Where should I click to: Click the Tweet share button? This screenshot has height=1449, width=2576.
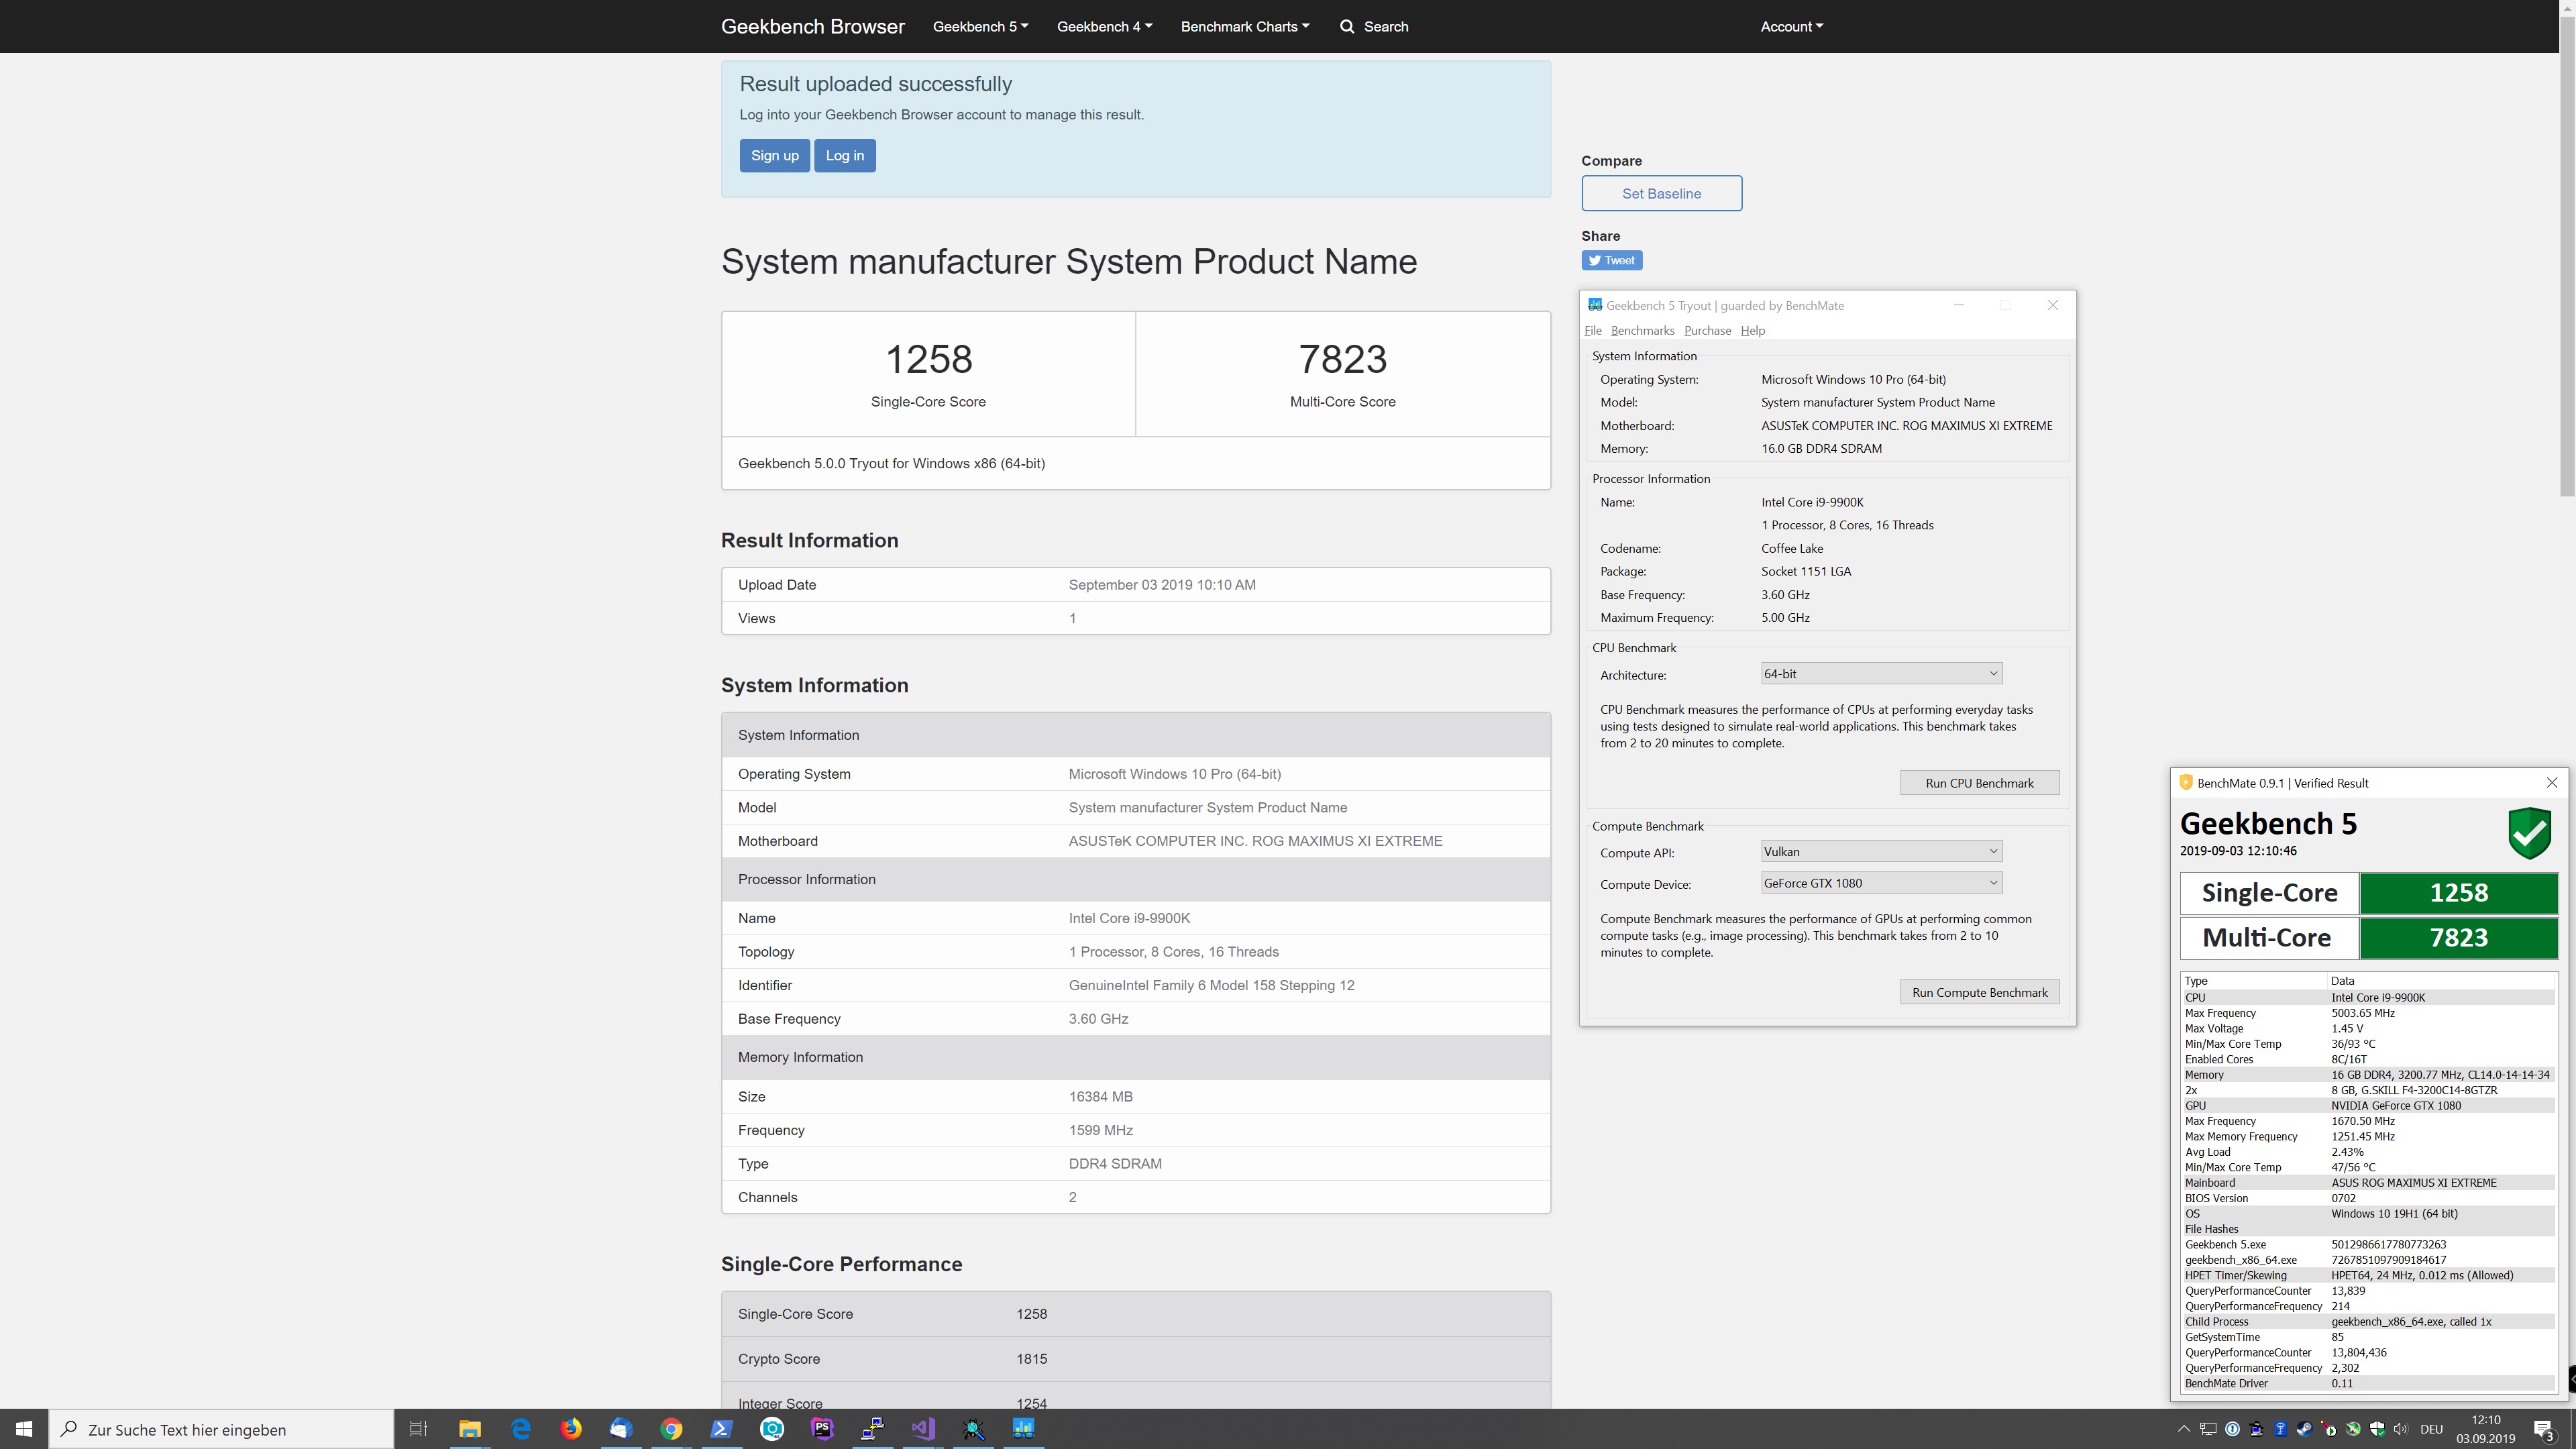coord(1611,261)
